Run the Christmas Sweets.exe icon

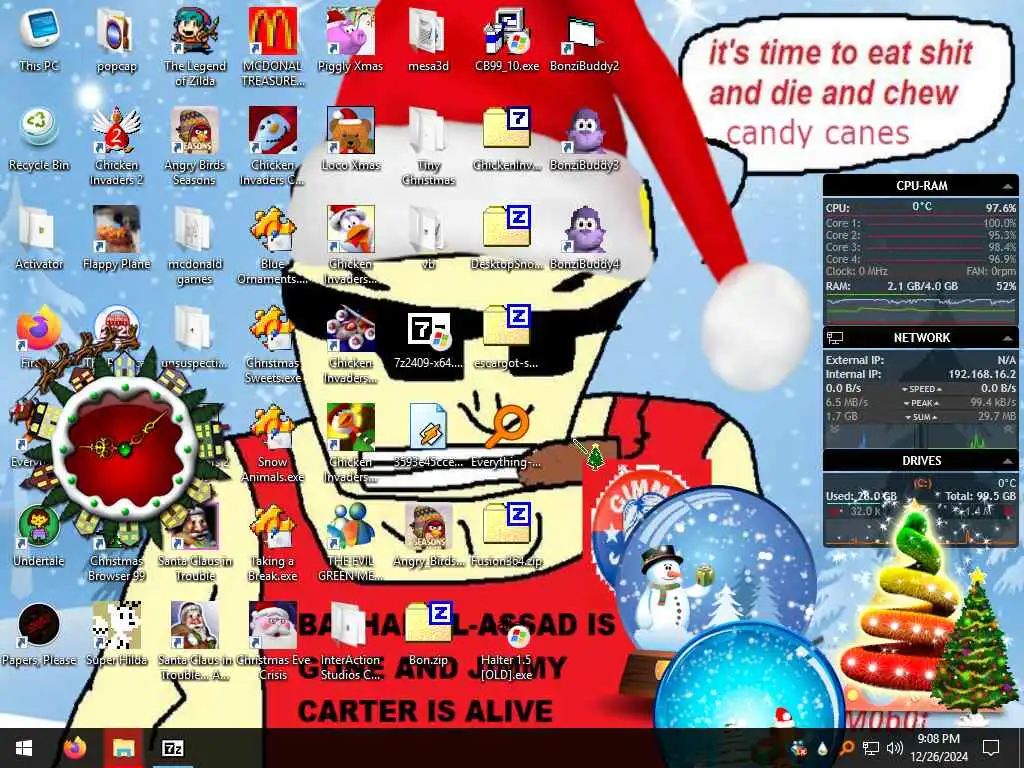click(272, 345)
